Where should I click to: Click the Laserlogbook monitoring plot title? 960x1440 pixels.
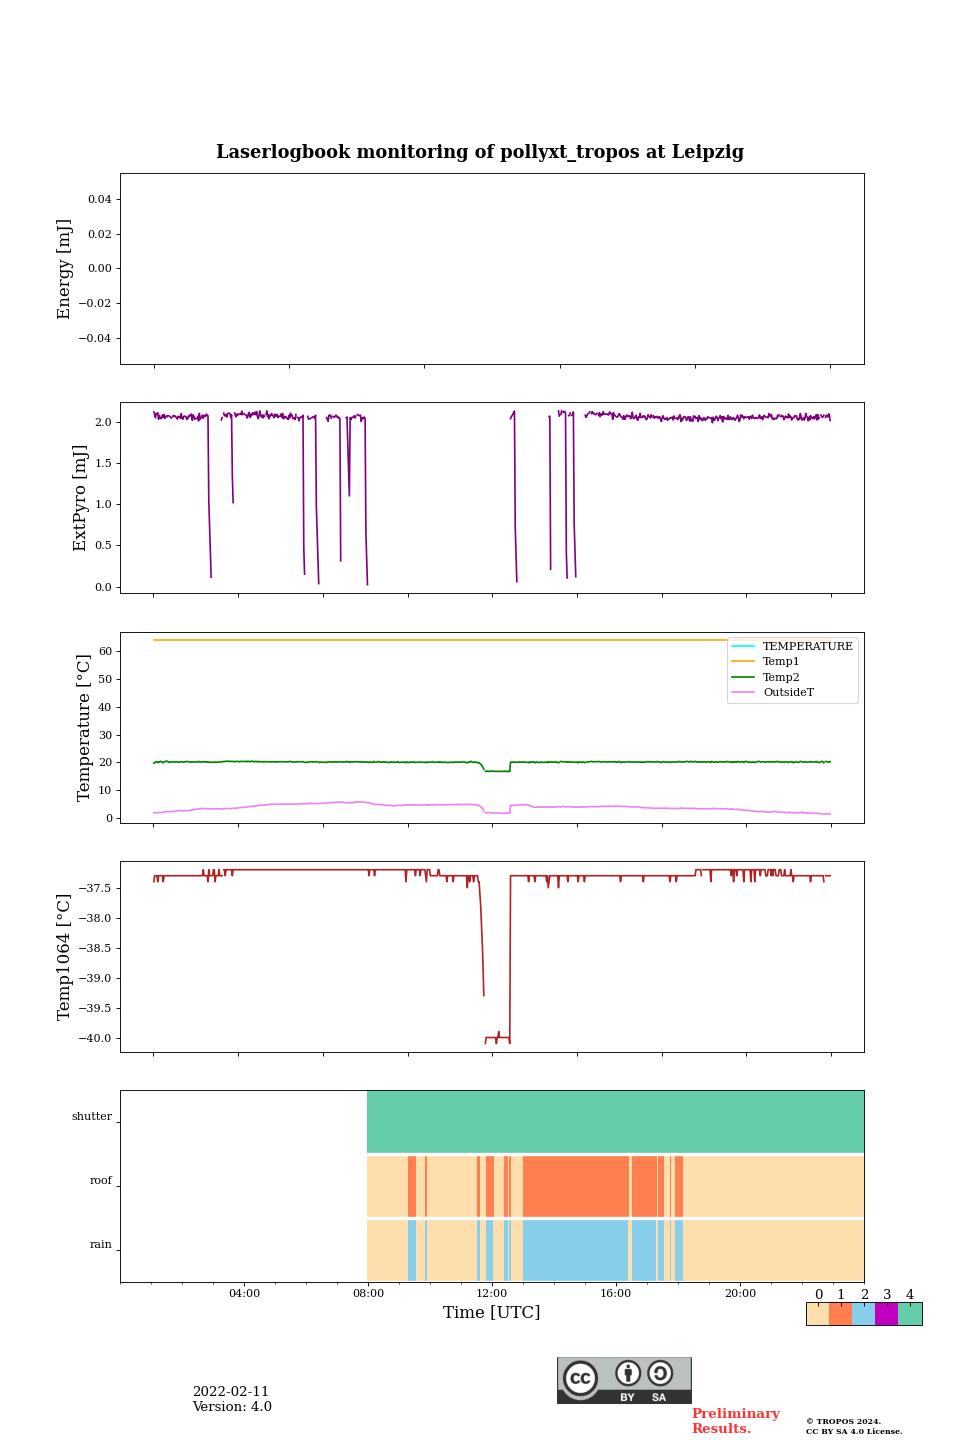(480, 152)
